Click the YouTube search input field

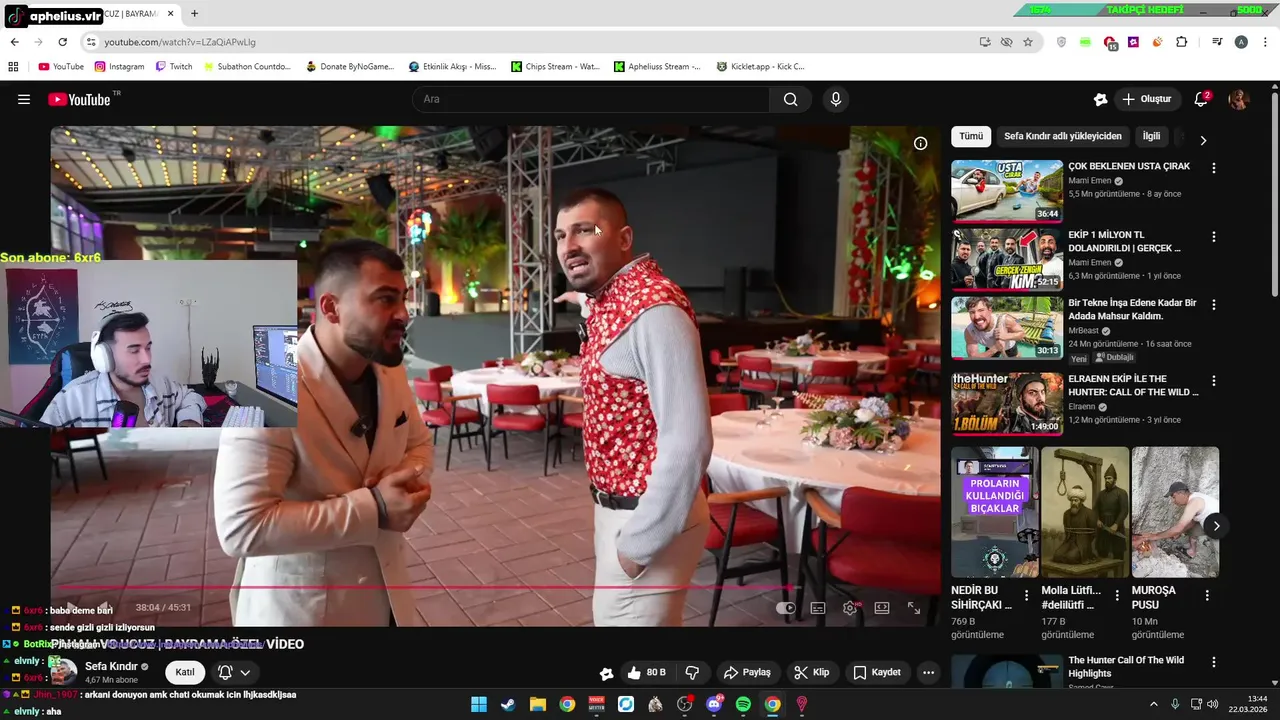(591, 99)
